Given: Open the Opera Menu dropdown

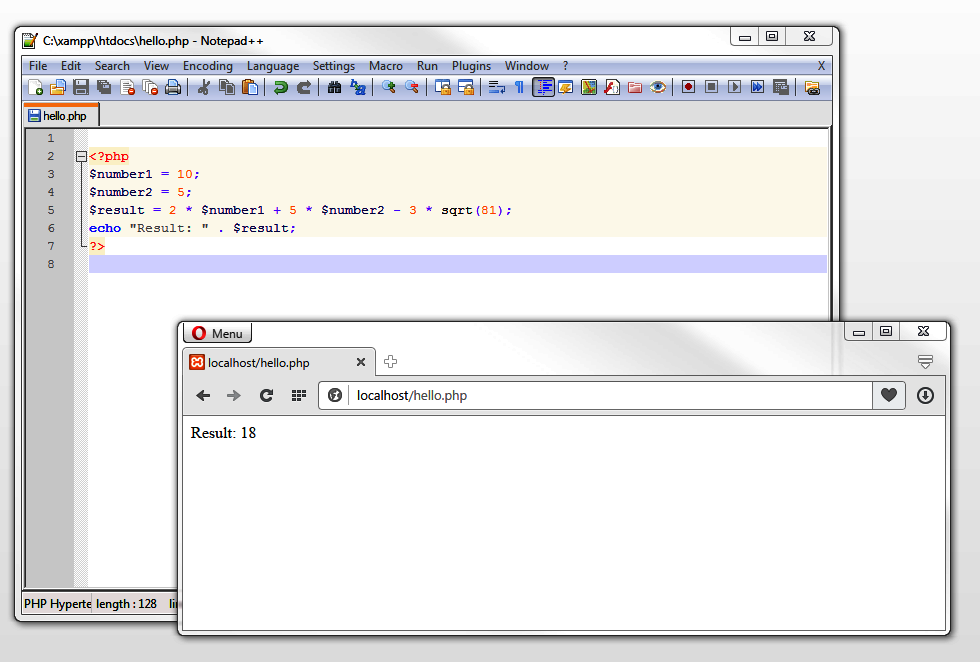Looking at the screenshot, I should (217, 332).
